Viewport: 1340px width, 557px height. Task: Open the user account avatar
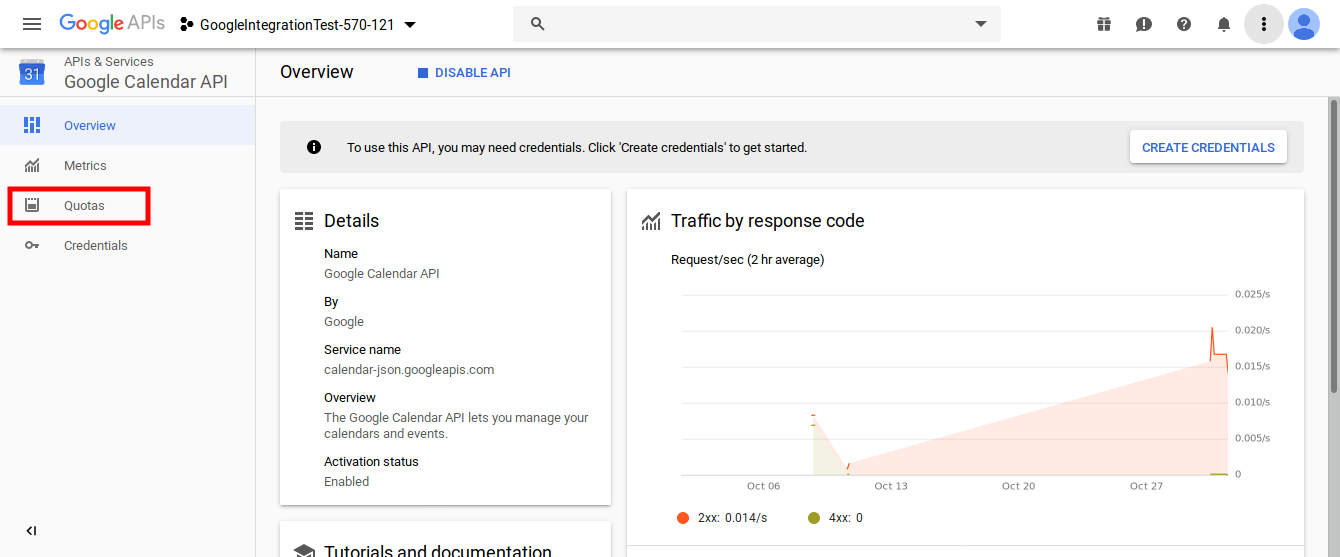1304,24
